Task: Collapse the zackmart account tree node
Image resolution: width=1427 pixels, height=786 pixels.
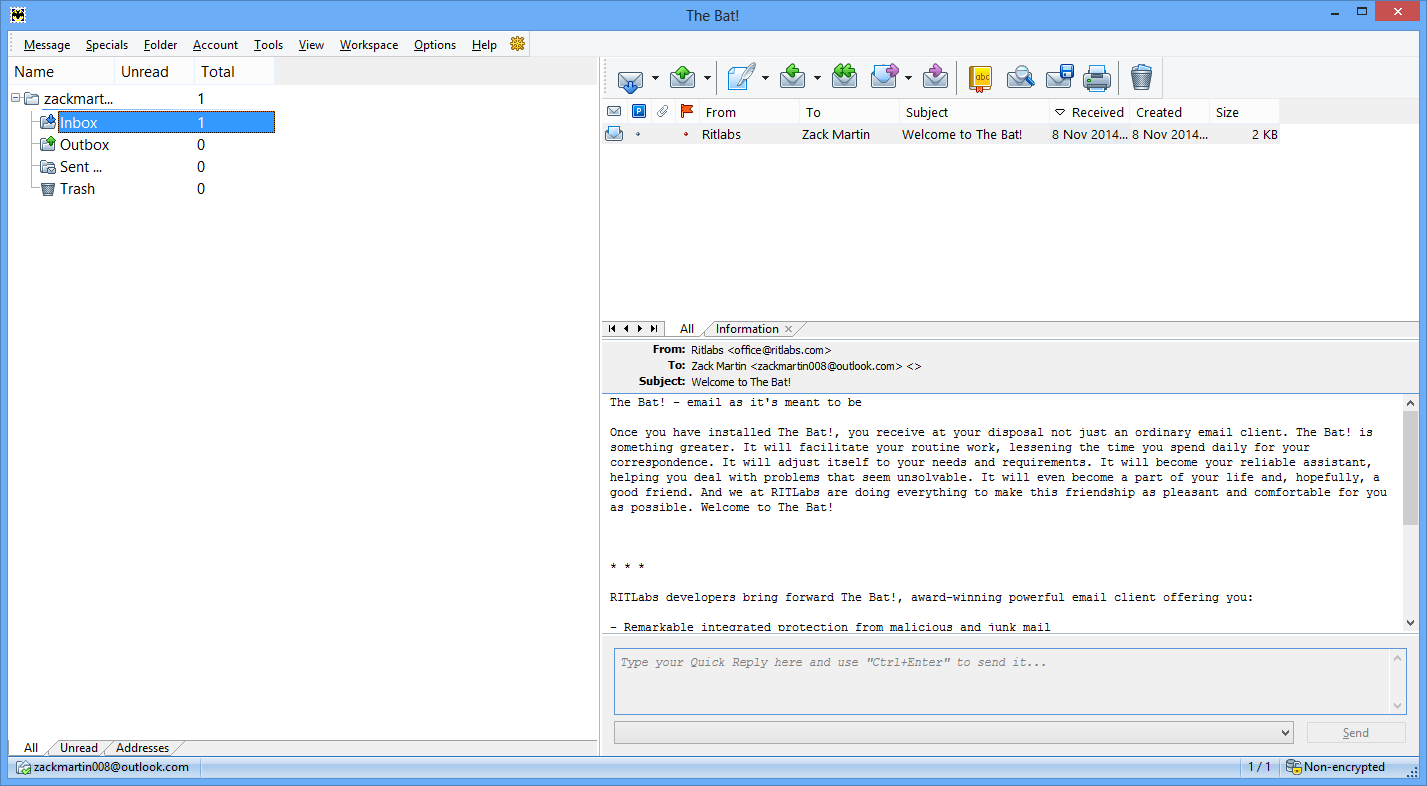Action: (x=16, y=99)
